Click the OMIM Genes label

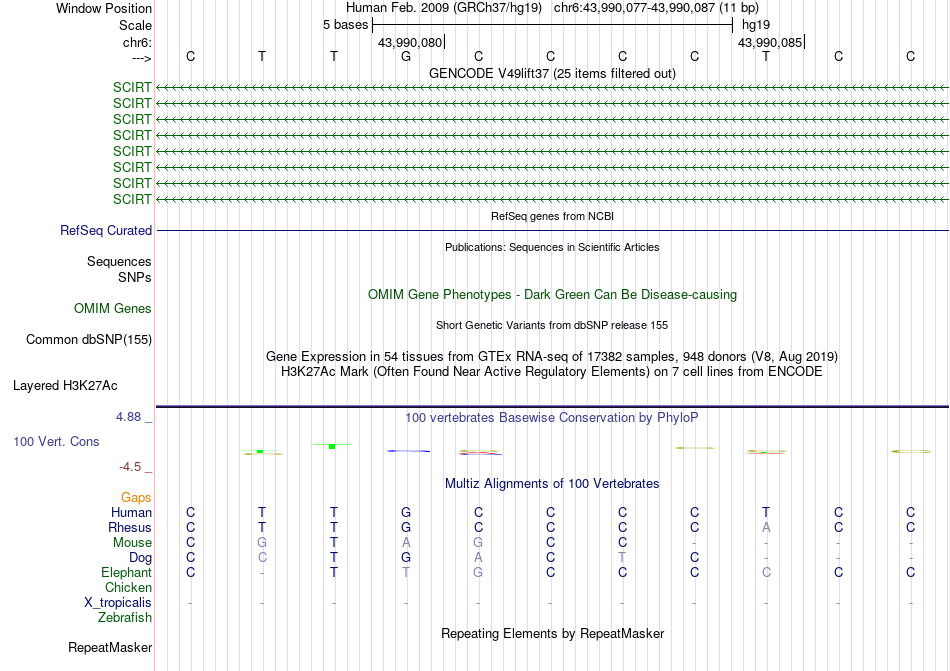(x=113, y=308)
